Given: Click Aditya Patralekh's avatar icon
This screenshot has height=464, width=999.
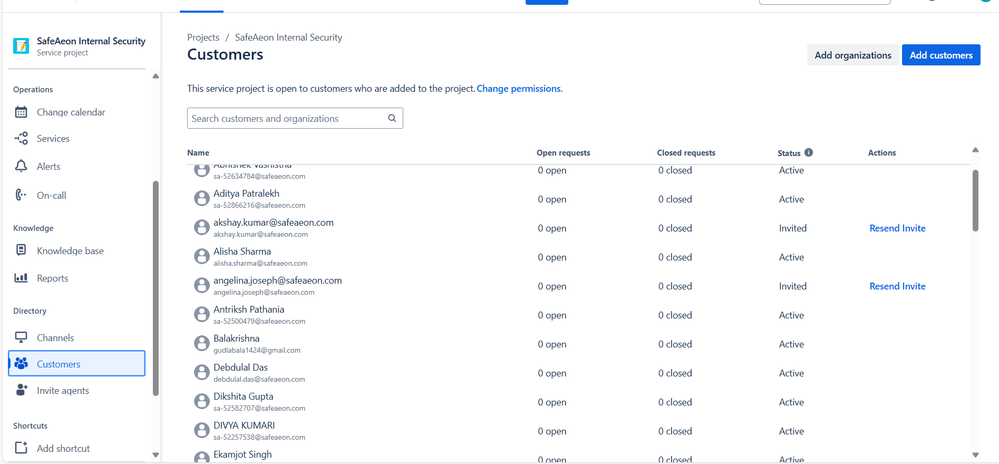Looking at the screenshot, I should click(x=202, y=198).
